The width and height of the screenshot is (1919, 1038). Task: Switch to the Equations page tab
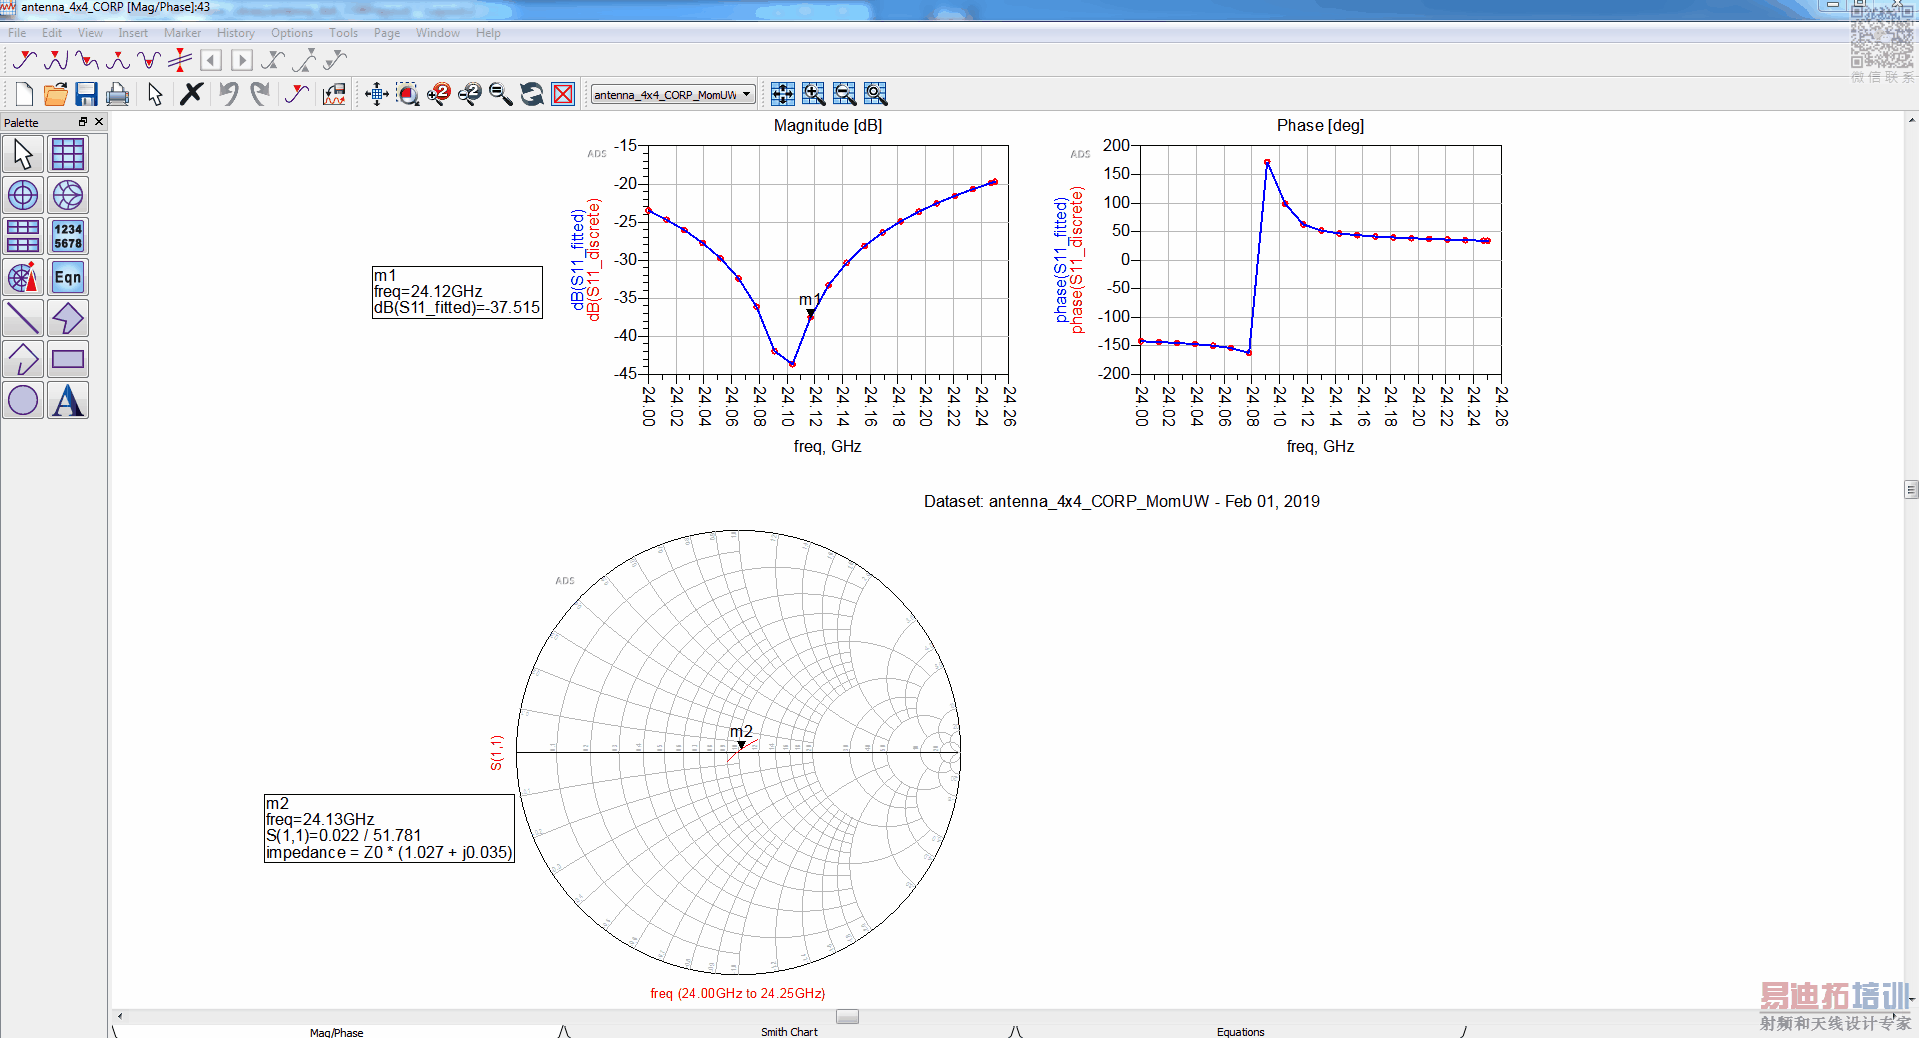click(1240, 1031)
